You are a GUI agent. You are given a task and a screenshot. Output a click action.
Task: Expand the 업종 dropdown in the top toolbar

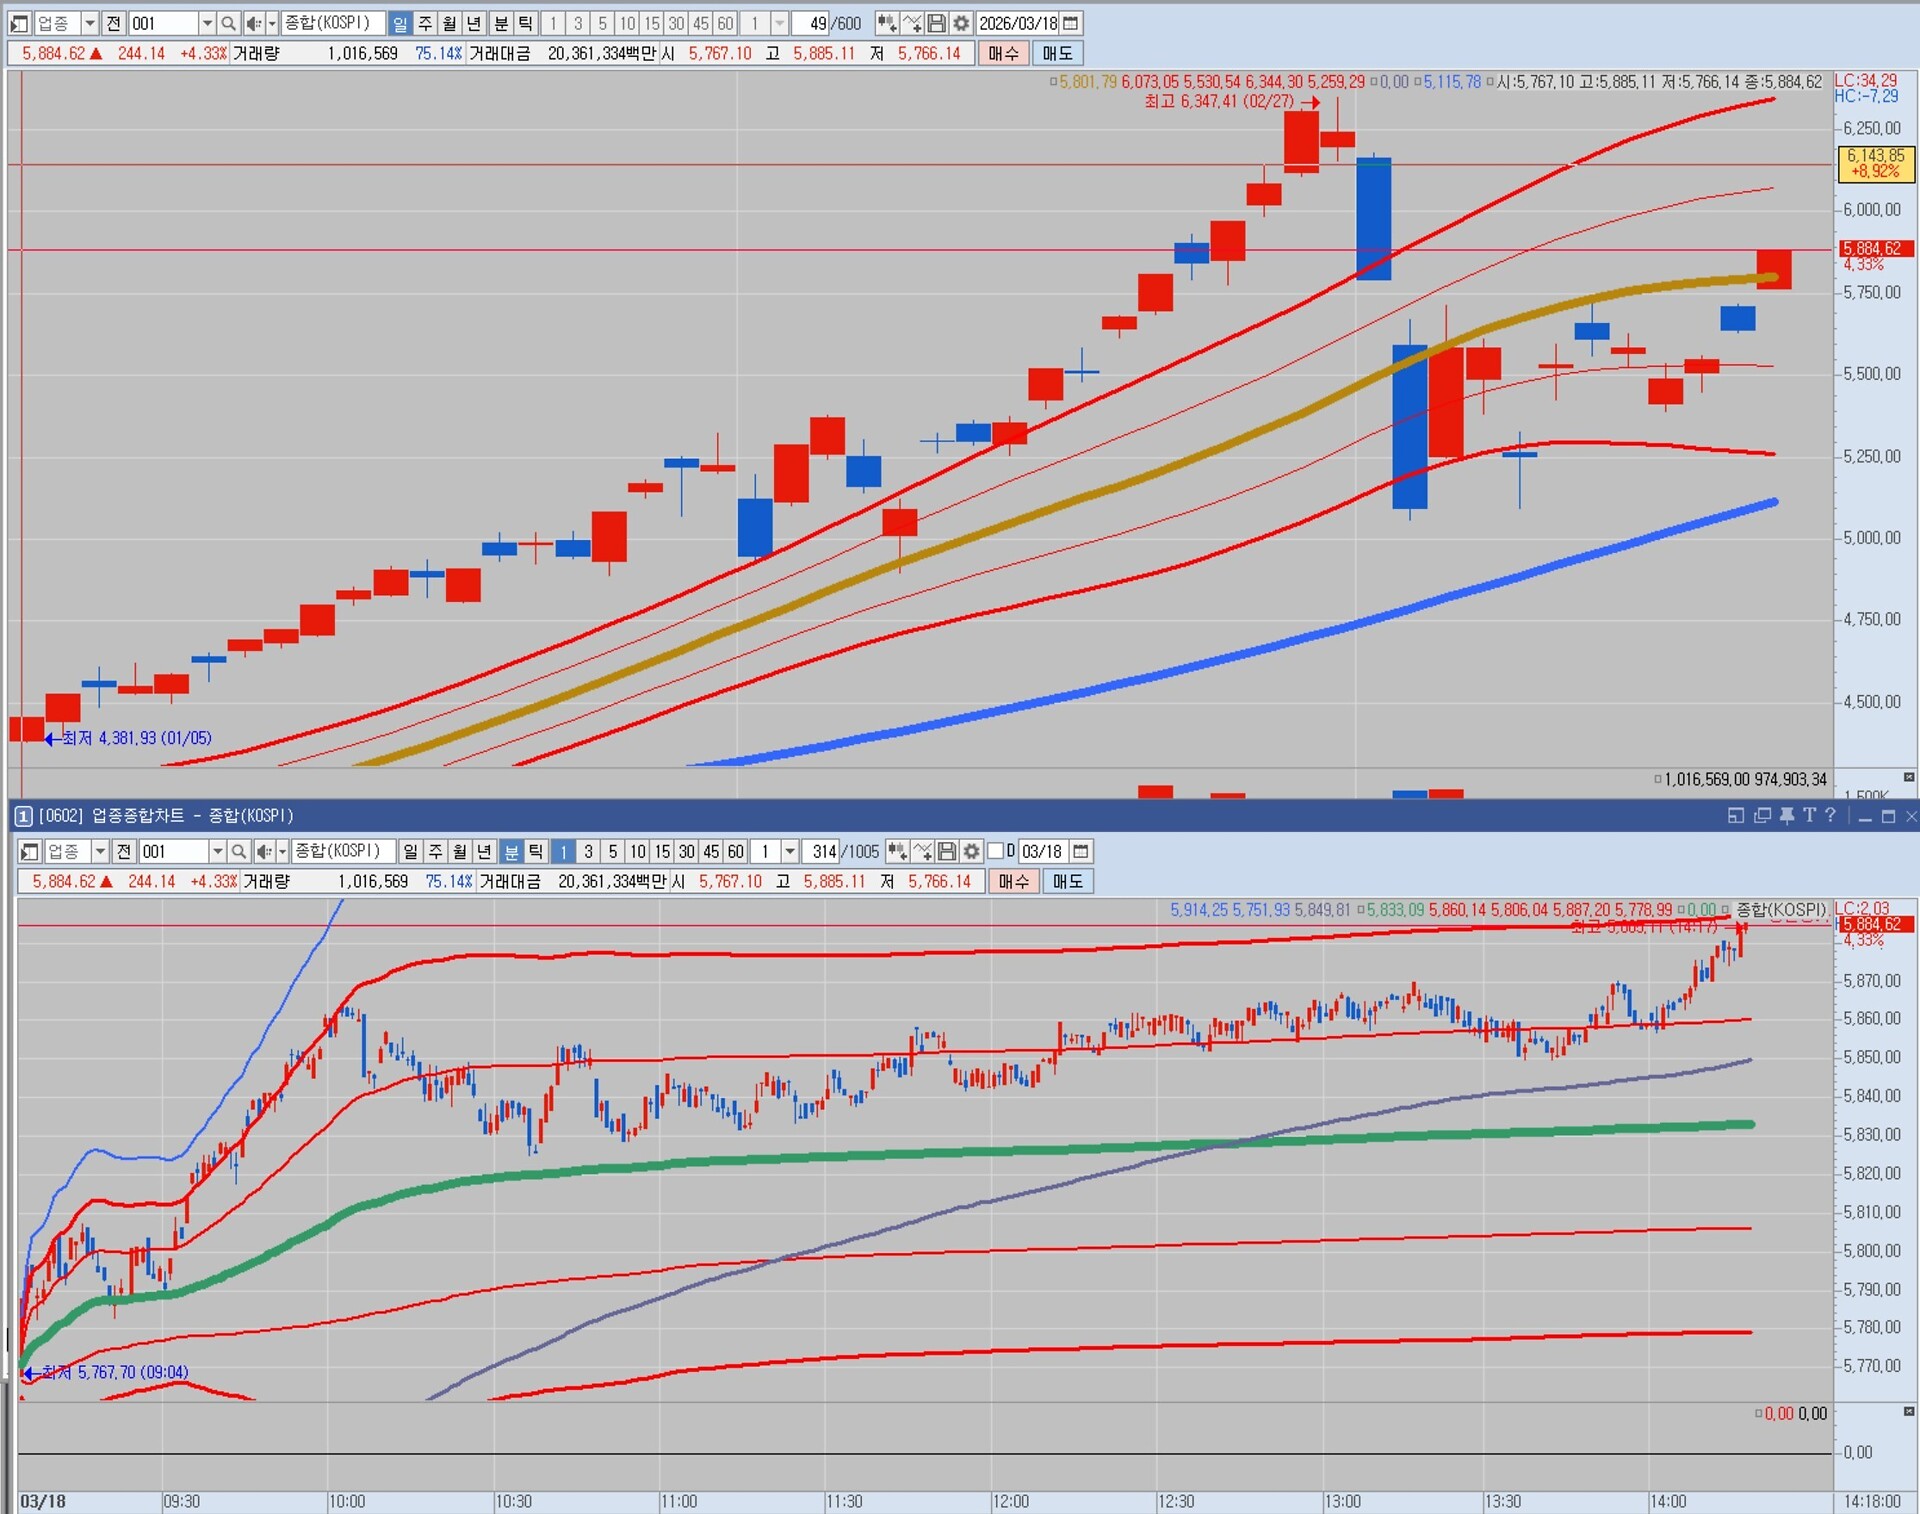point(89,23)
